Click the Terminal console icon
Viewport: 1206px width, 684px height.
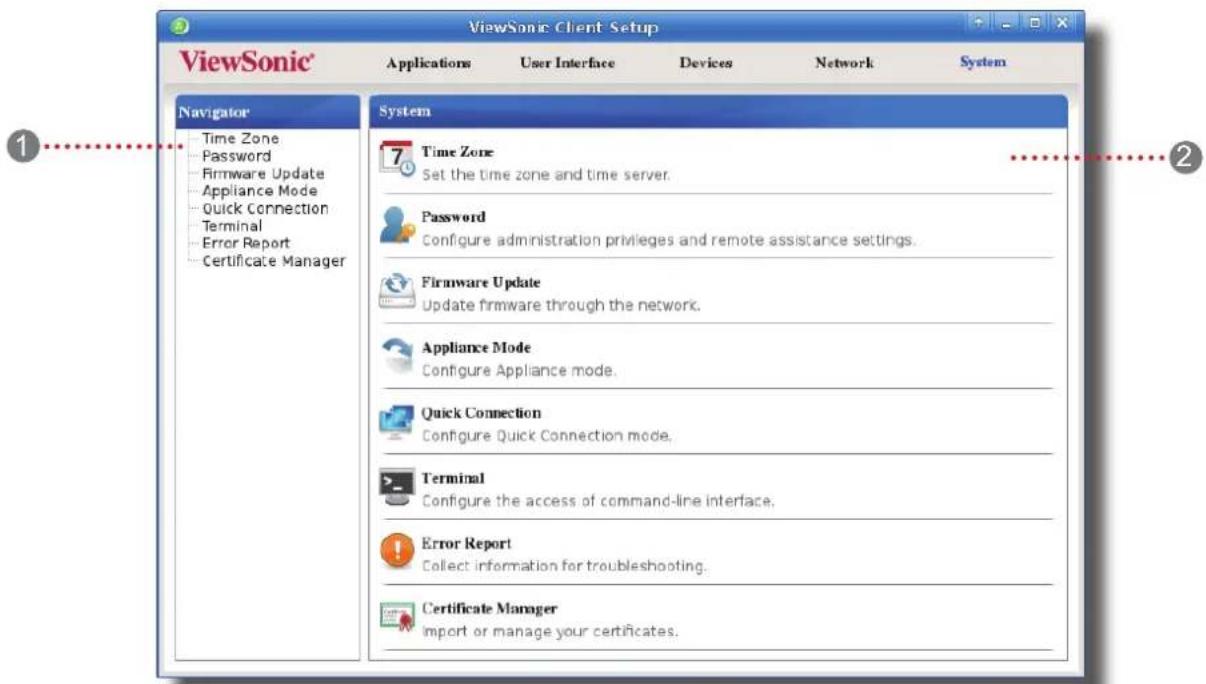click(397, 488)
